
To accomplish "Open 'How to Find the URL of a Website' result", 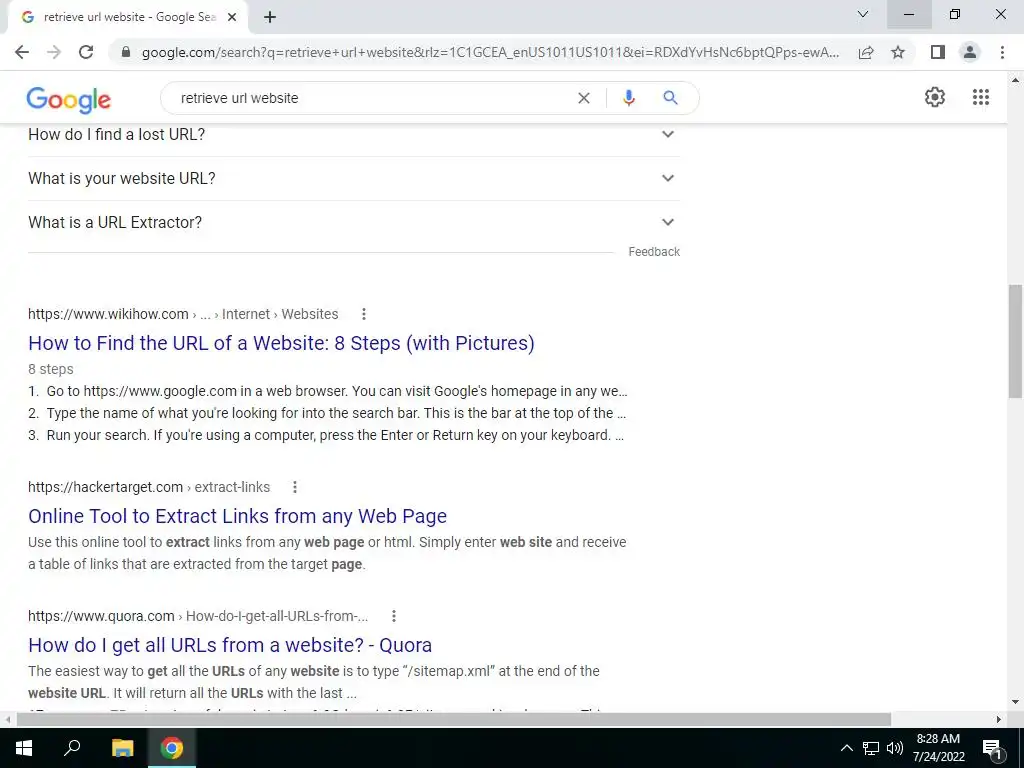I will (281, 343).
